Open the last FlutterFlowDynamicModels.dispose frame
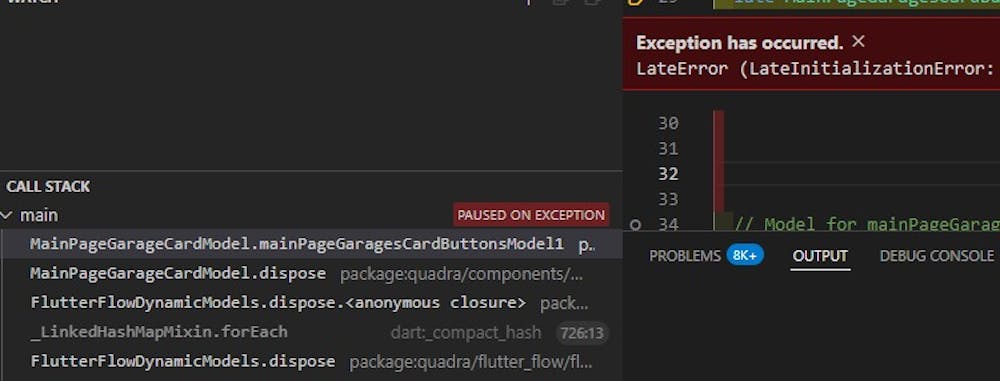Image resolution: width=1000 pixels, height=381 pixels. (311, 362)
